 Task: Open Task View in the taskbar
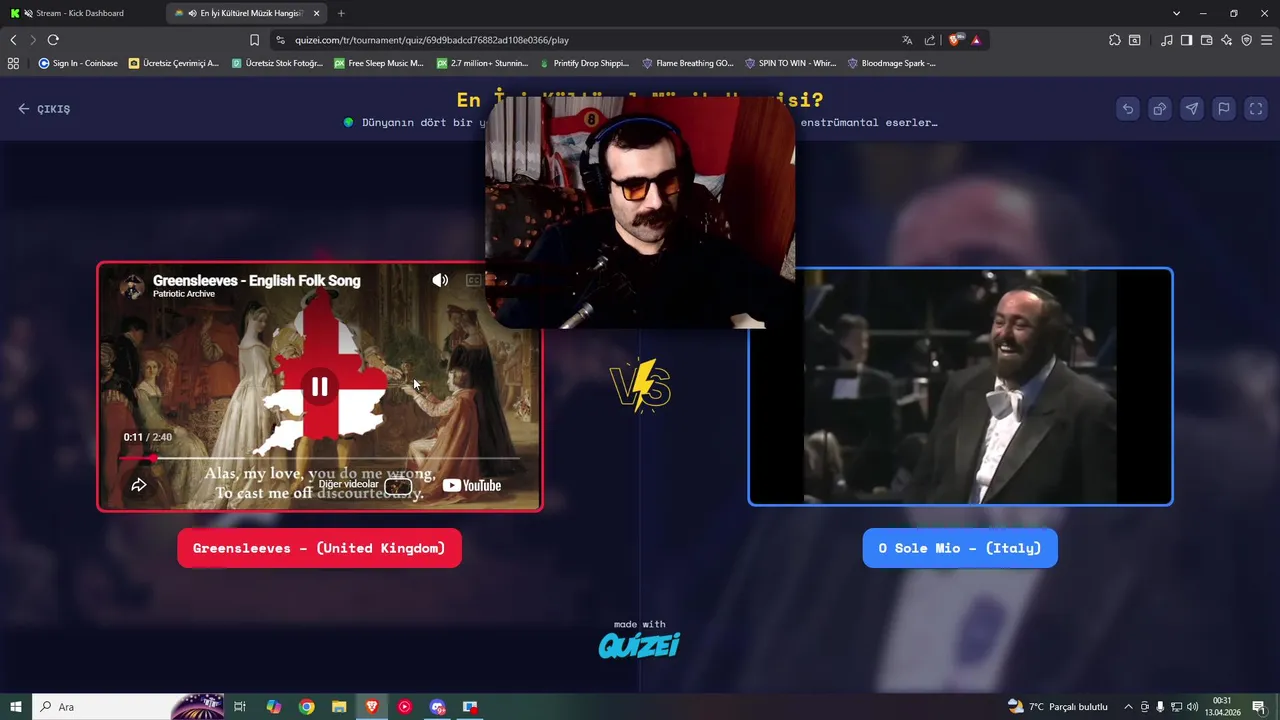(240, 707)
